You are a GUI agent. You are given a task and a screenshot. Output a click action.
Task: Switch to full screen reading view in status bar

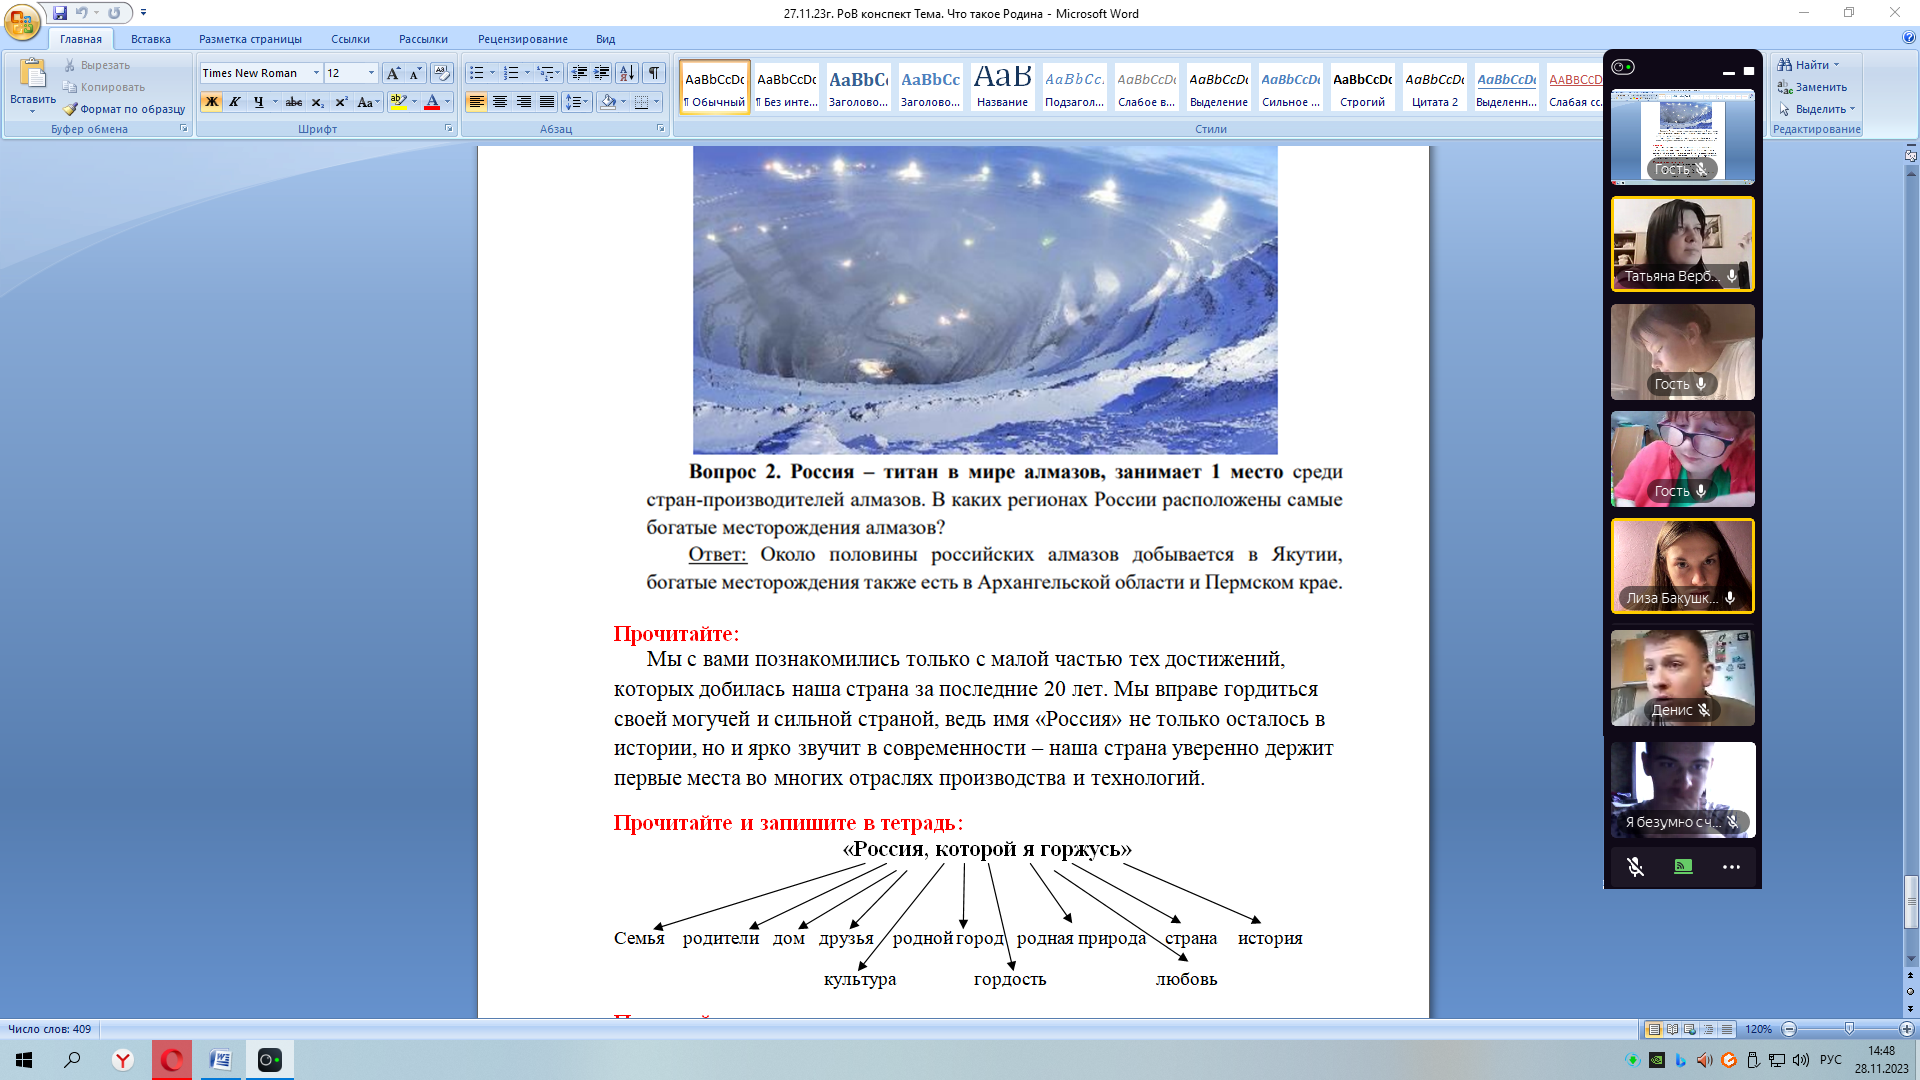[1672, 1029]
